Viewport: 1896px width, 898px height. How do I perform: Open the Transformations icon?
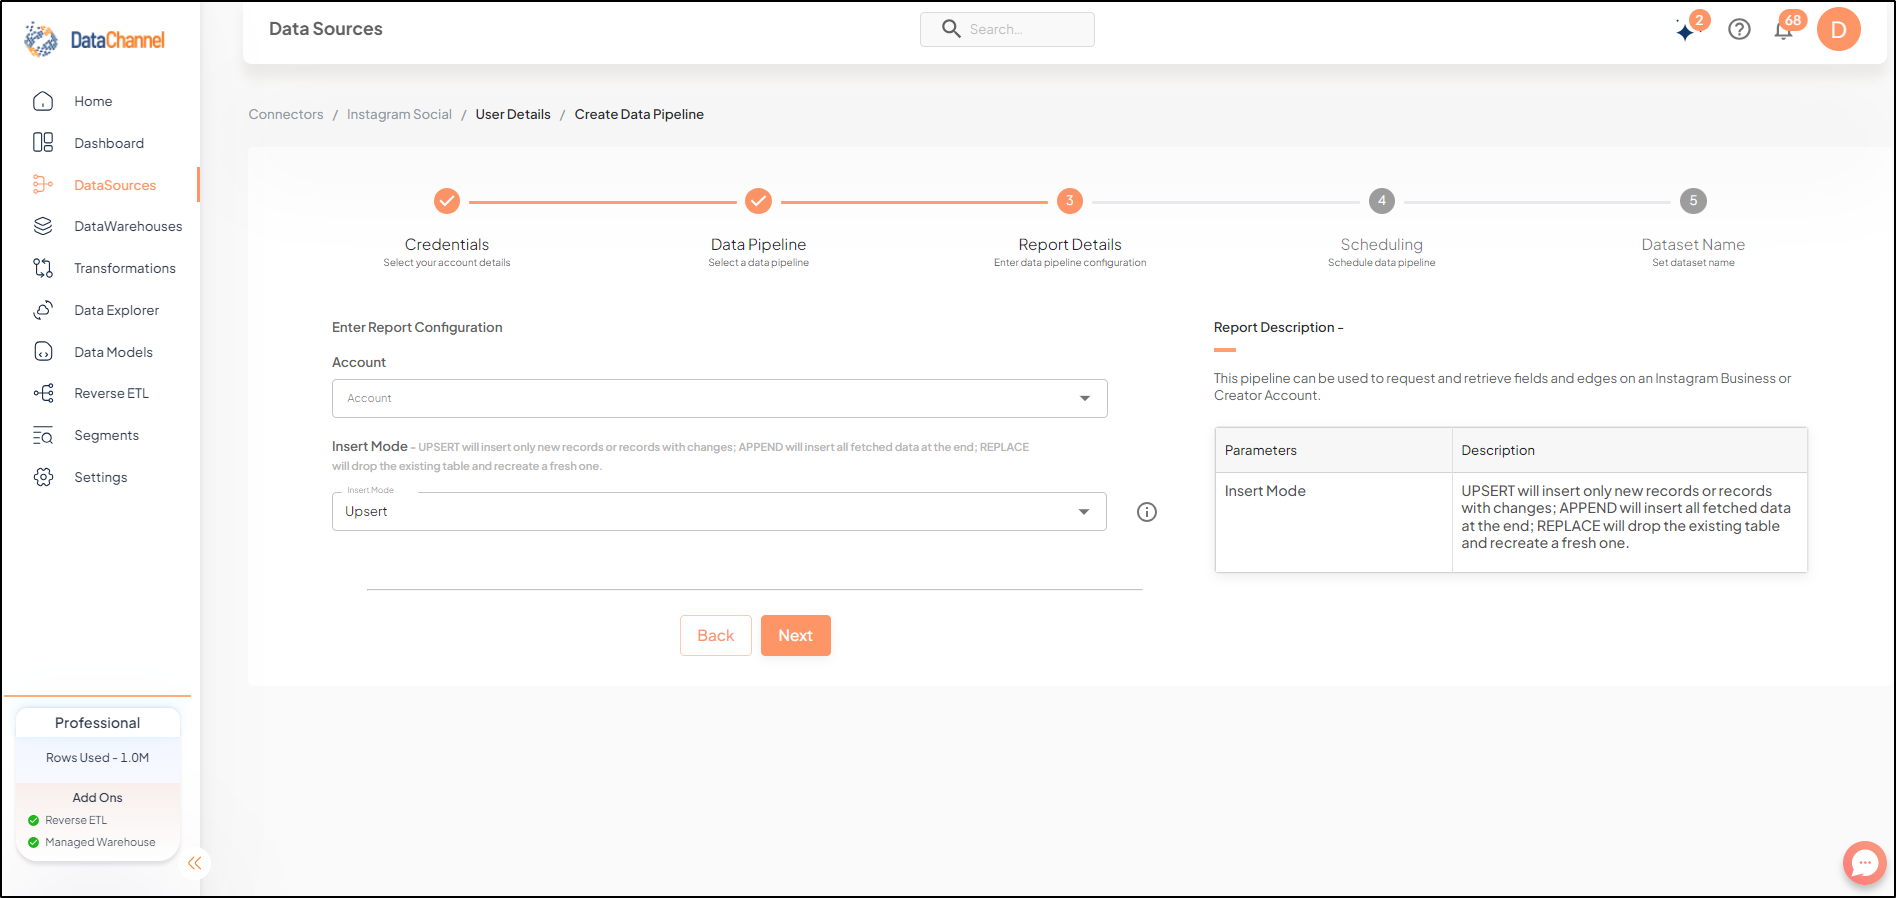[x=43, y=268]
